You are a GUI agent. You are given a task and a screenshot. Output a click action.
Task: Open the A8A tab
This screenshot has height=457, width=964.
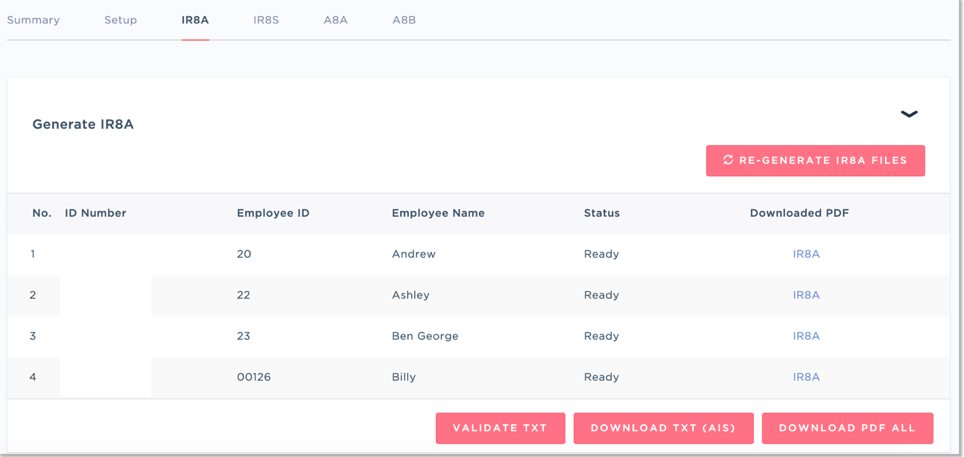pos(336,20)
